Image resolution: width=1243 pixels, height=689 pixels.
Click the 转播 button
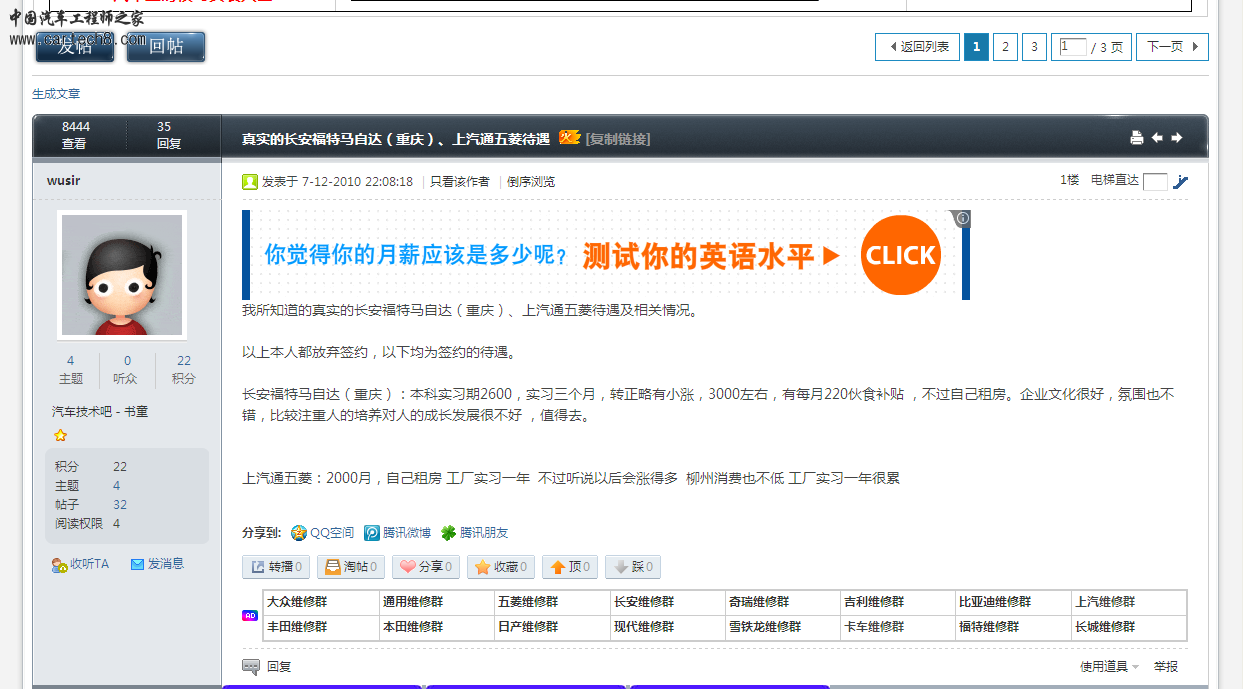coord(275,567)
